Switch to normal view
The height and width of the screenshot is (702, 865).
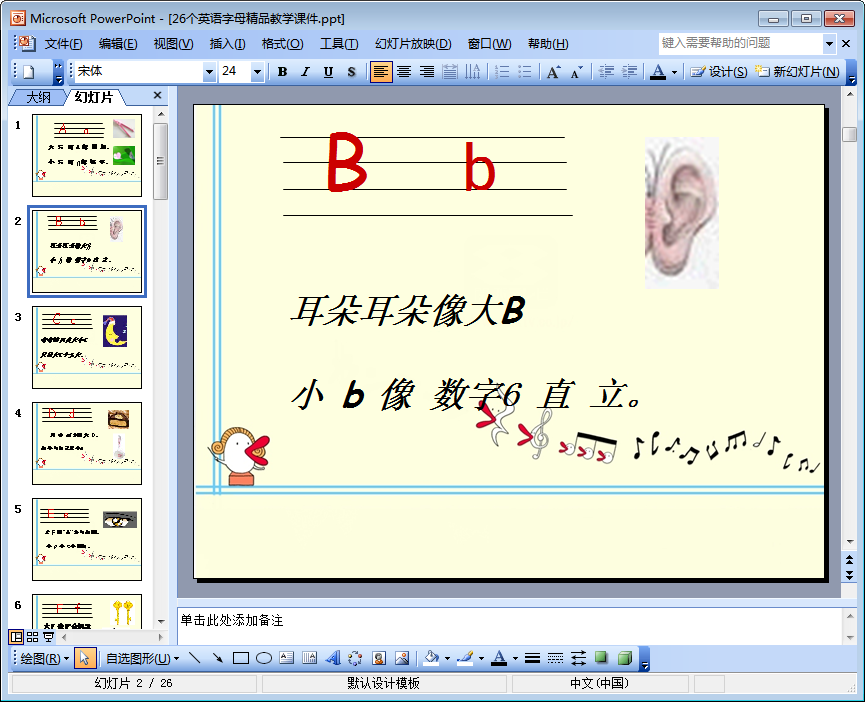click(x=16, y=637)
